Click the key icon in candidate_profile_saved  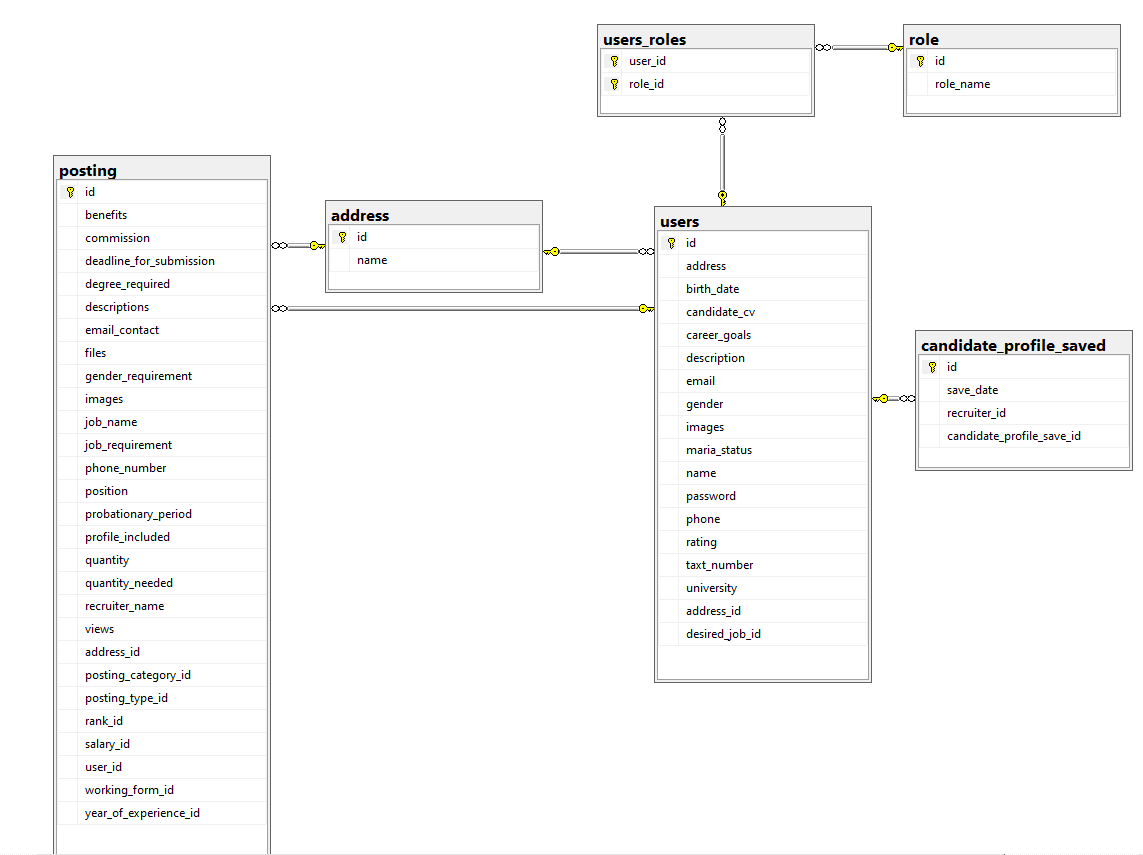pos(931,366)
